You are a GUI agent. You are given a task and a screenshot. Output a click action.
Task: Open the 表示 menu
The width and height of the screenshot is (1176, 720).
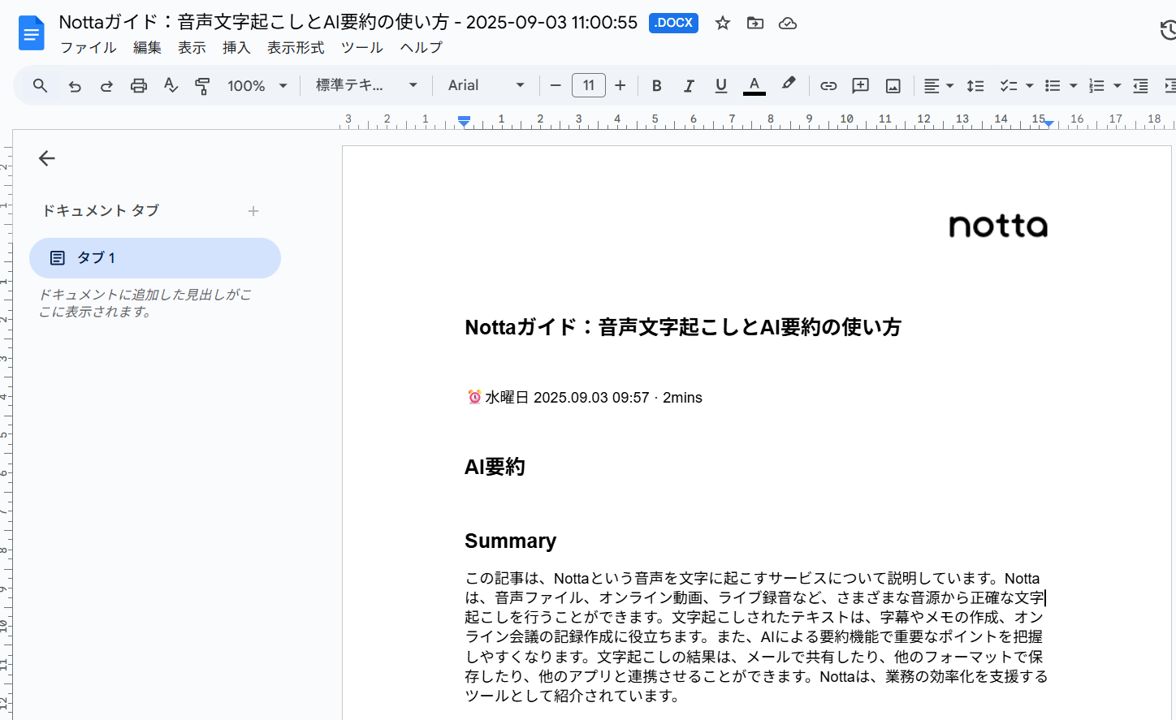point(191,47)
